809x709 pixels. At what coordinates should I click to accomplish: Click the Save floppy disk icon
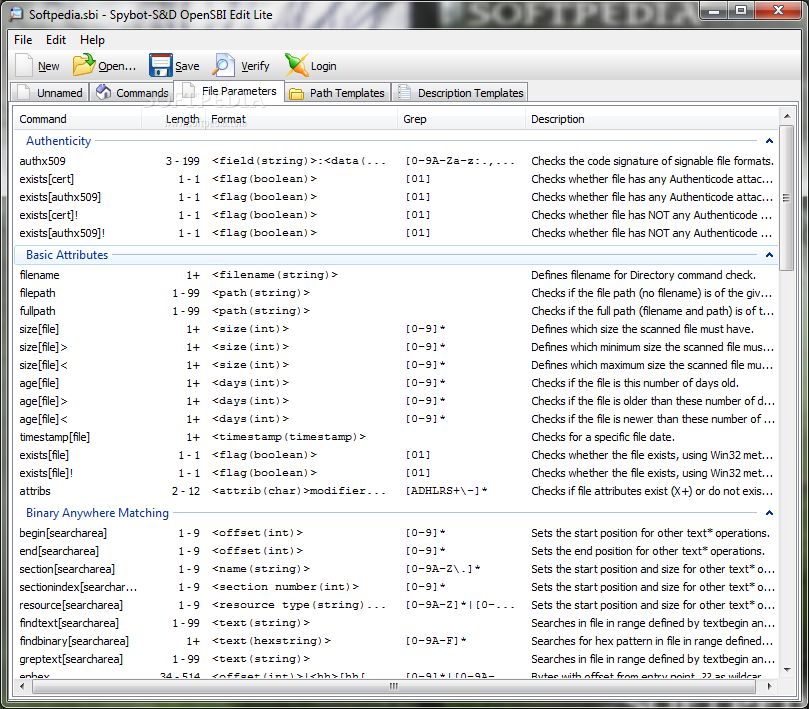tap(160, 66)
